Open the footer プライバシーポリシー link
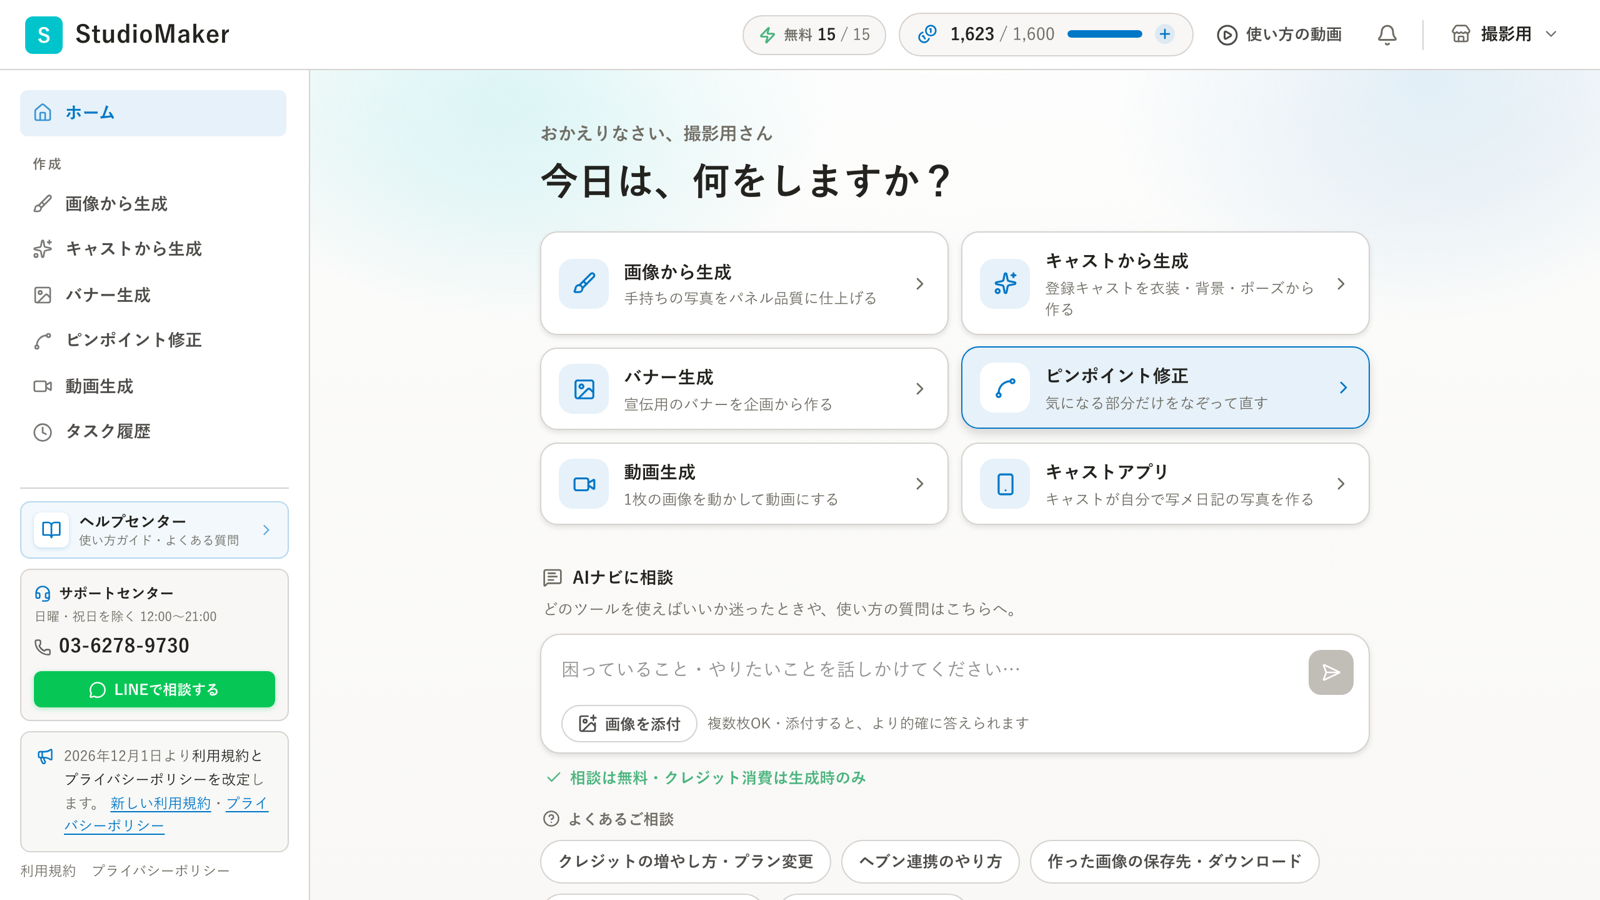Image resolution: width=1600 pixels, height=900 pixels. (x=161, y=871)
